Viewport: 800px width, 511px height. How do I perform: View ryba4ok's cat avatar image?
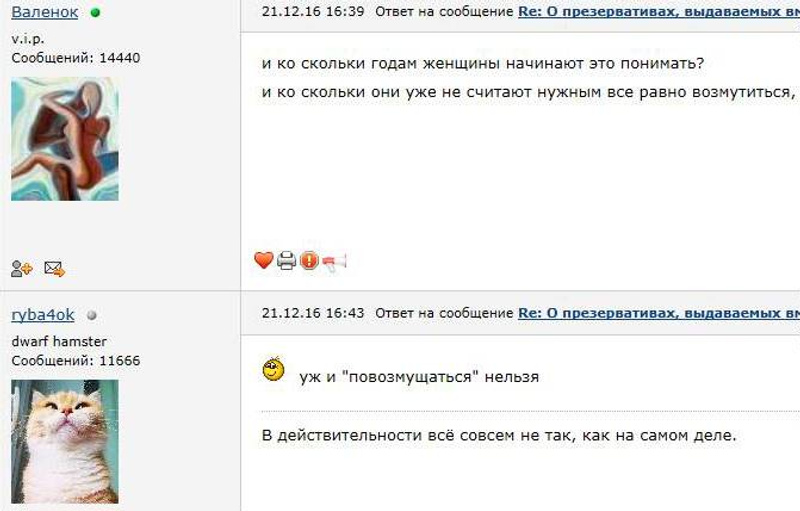tap(65, 442)
